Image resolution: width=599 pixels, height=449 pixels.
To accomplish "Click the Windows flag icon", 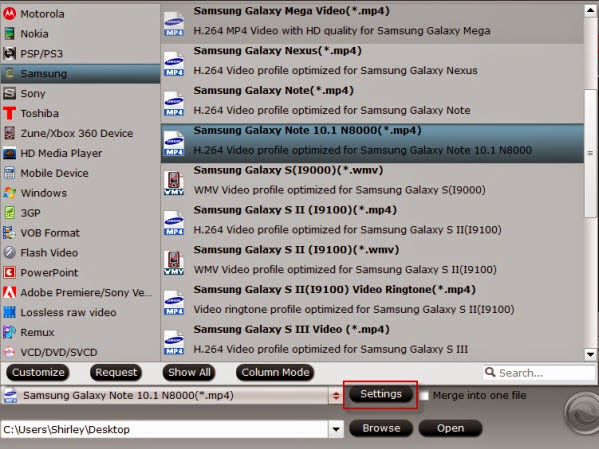I will (x=10, y=193).
